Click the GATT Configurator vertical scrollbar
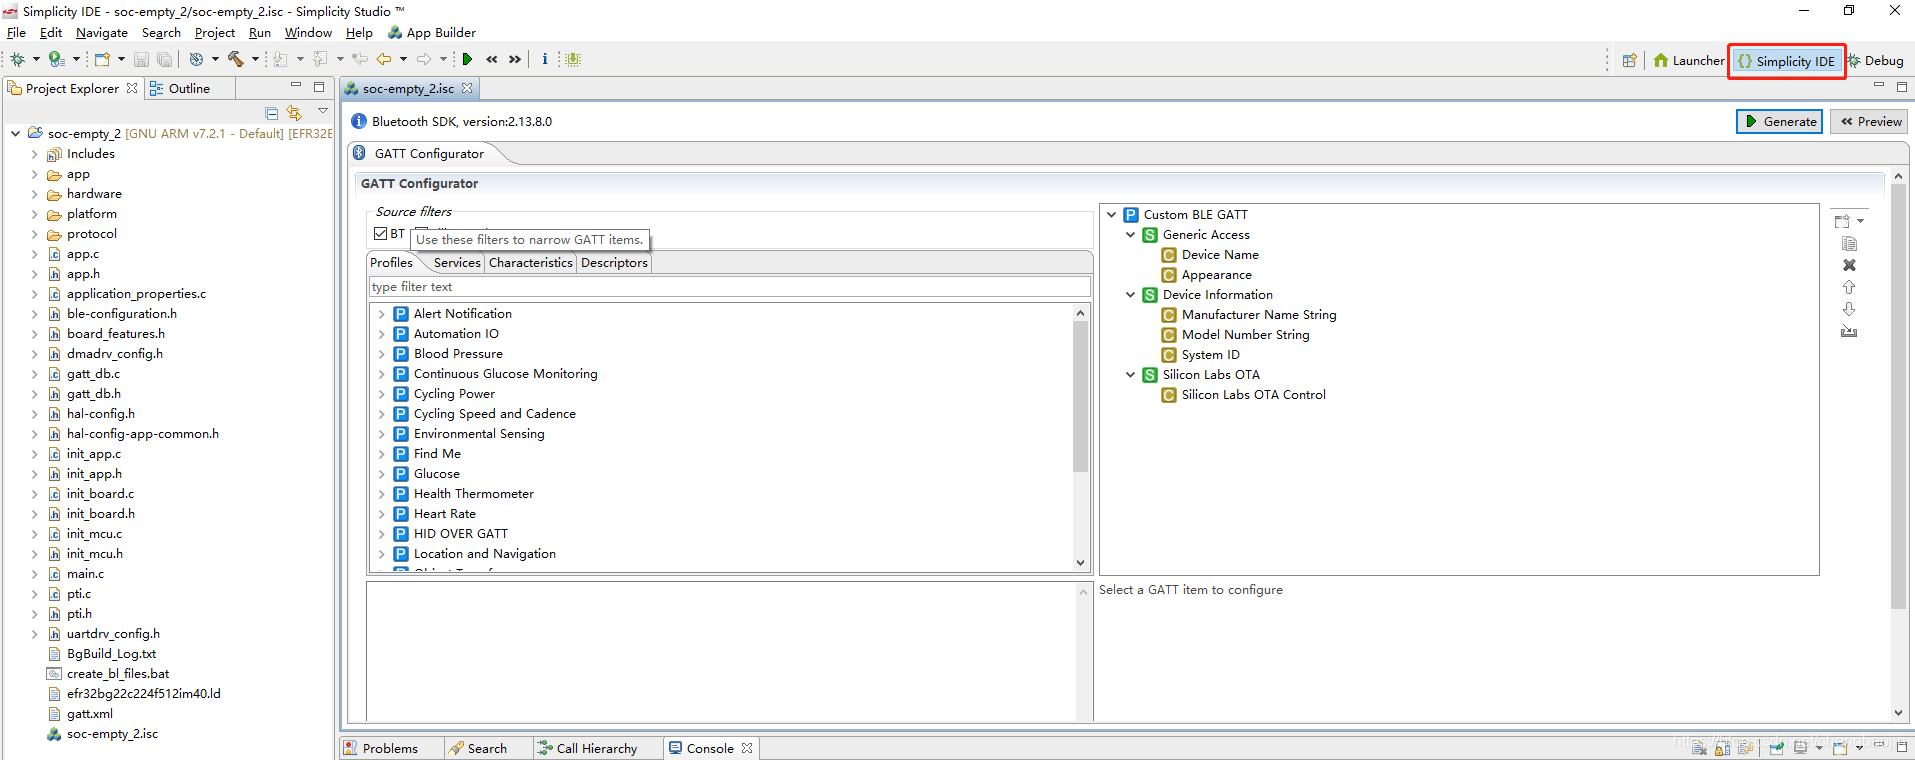The width and height of the screenshot is (1915, 760). pos(1898,396)
